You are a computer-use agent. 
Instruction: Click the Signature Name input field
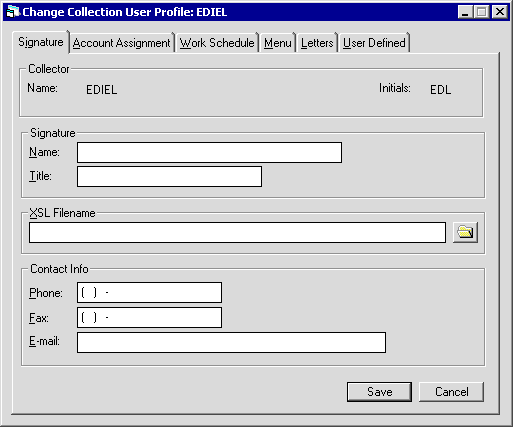pyautogui.click(x=209, y=153)
